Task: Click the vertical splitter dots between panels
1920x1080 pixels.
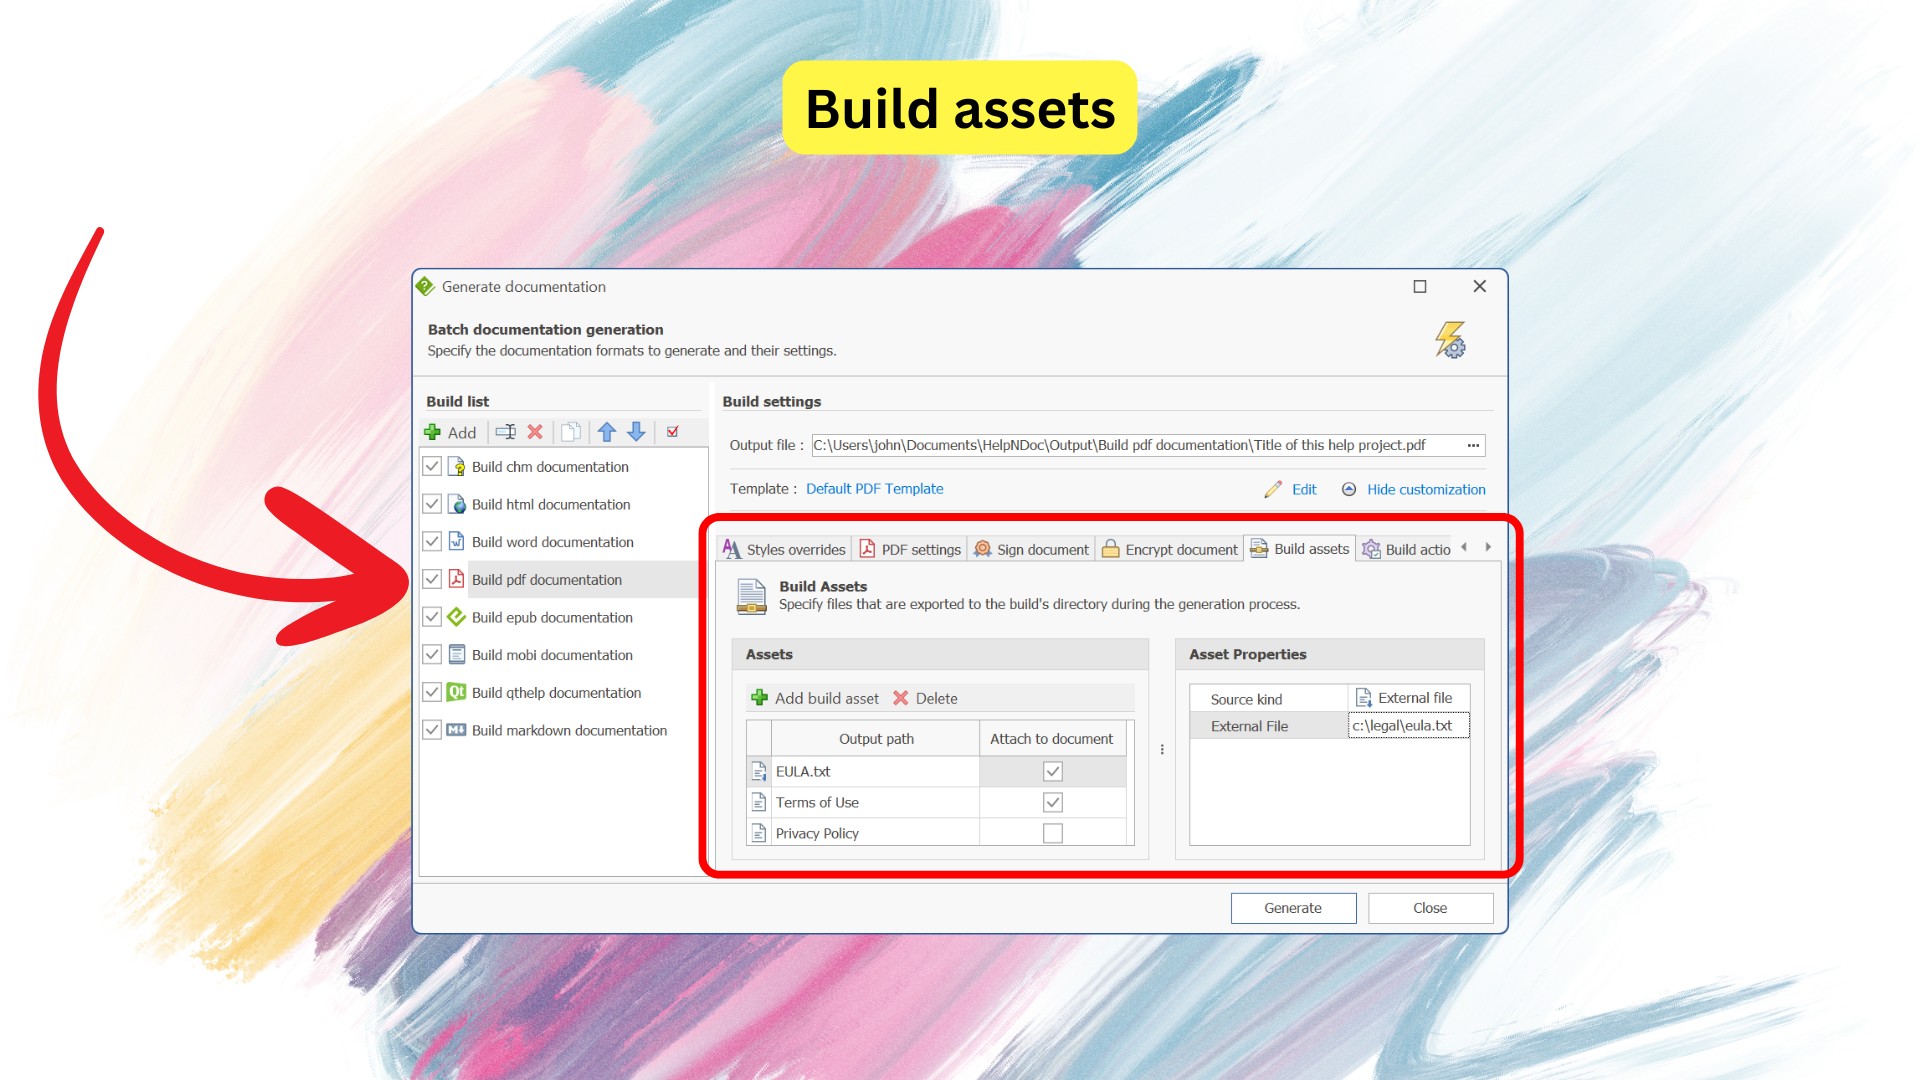Action: [x=1162, y=749]
